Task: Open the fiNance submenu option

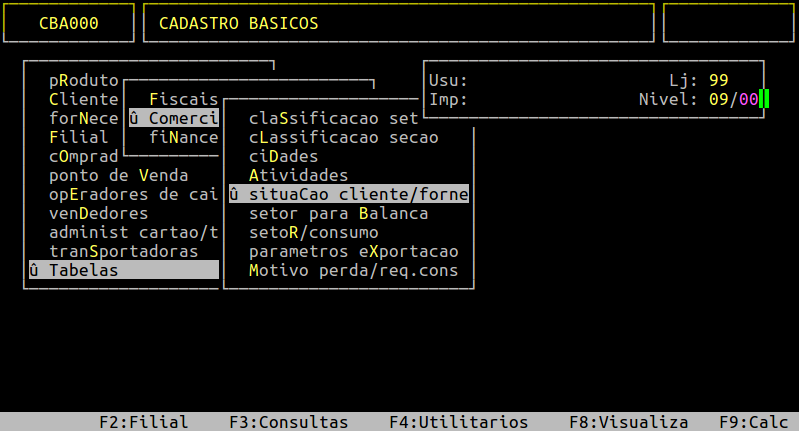Action: [183, 138]
